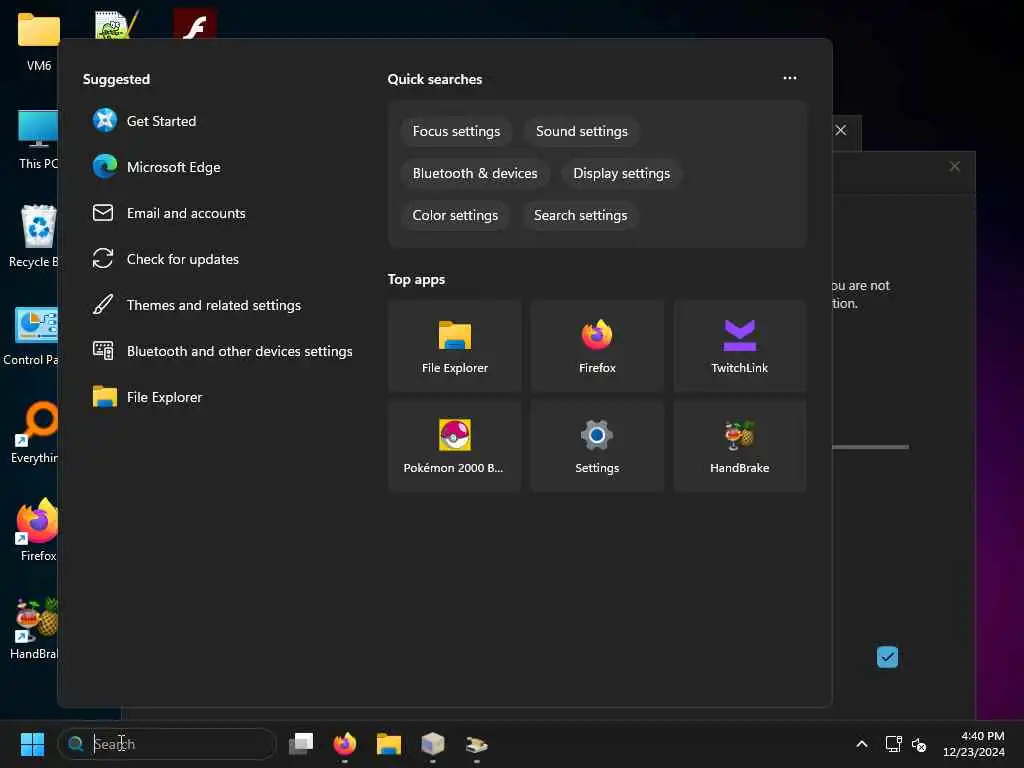Image resolution: width=1024 pixels, height=768 pixels.
Task: Click progress bar in background dialog
Action: coord(871,447)
